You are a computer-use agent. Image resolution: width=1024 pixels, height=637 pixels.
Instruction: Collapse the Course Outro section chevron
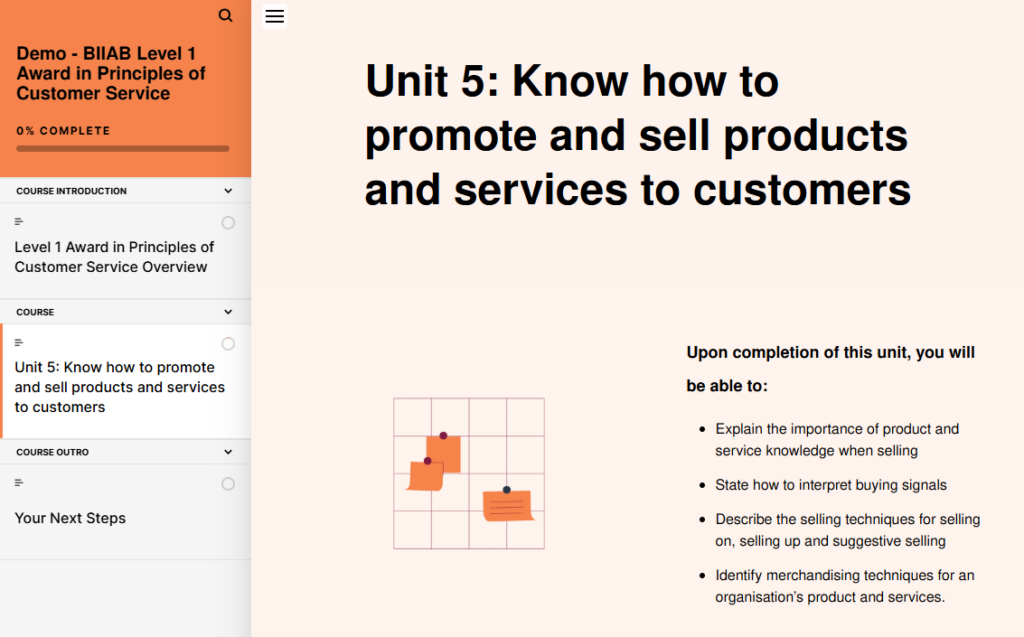pos(228,451)
